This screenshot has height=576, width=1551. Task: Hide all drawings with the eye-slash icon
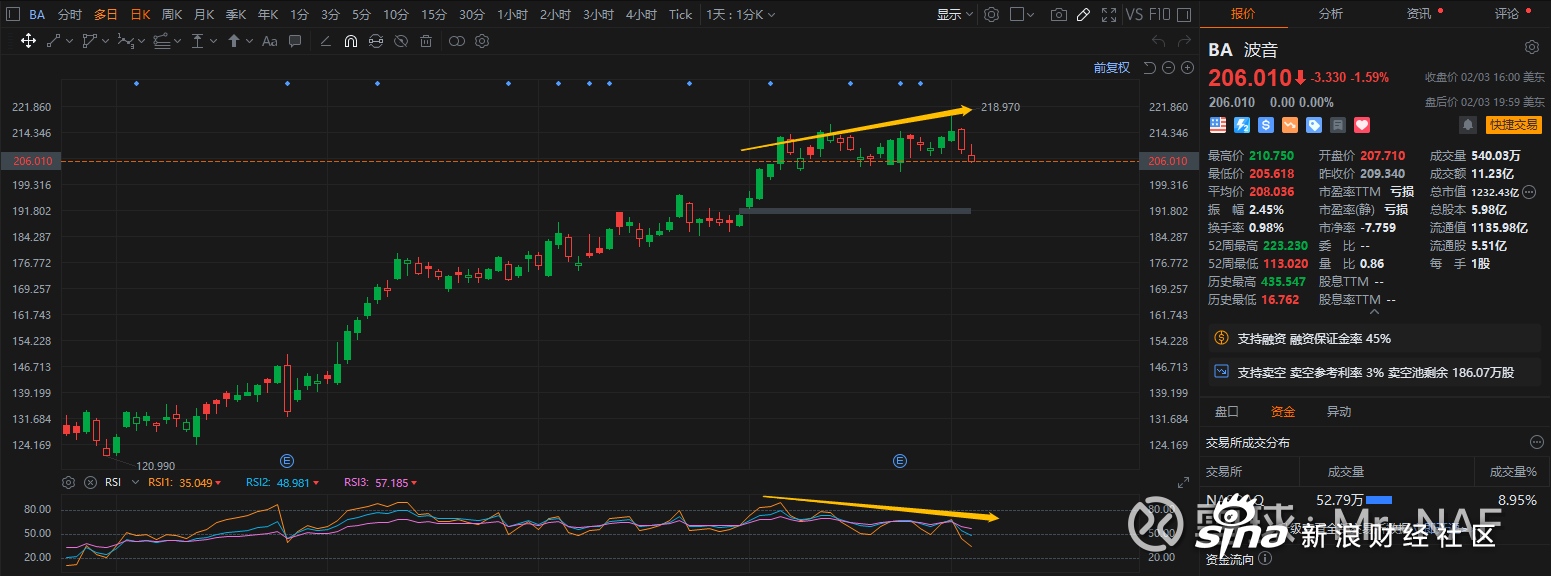click(x=401, y=41)
